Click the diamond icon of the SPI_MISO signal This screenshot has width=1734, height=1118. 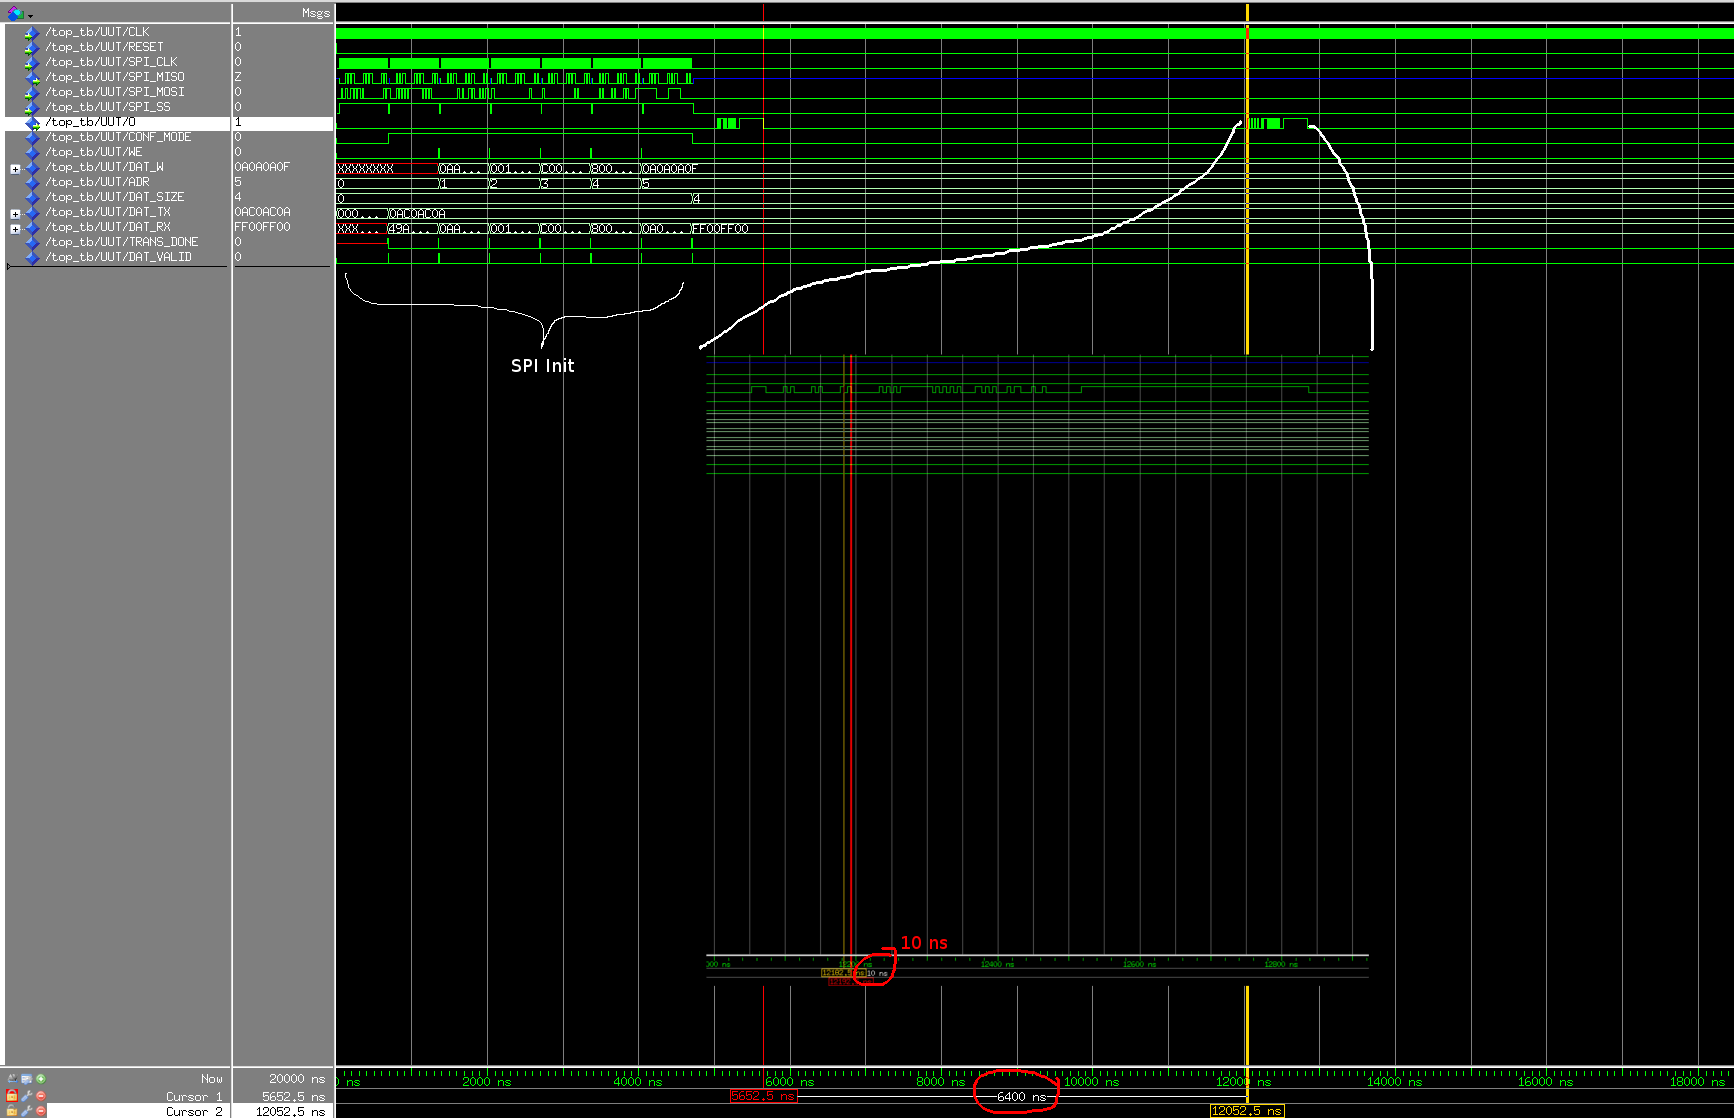[31, 77]
